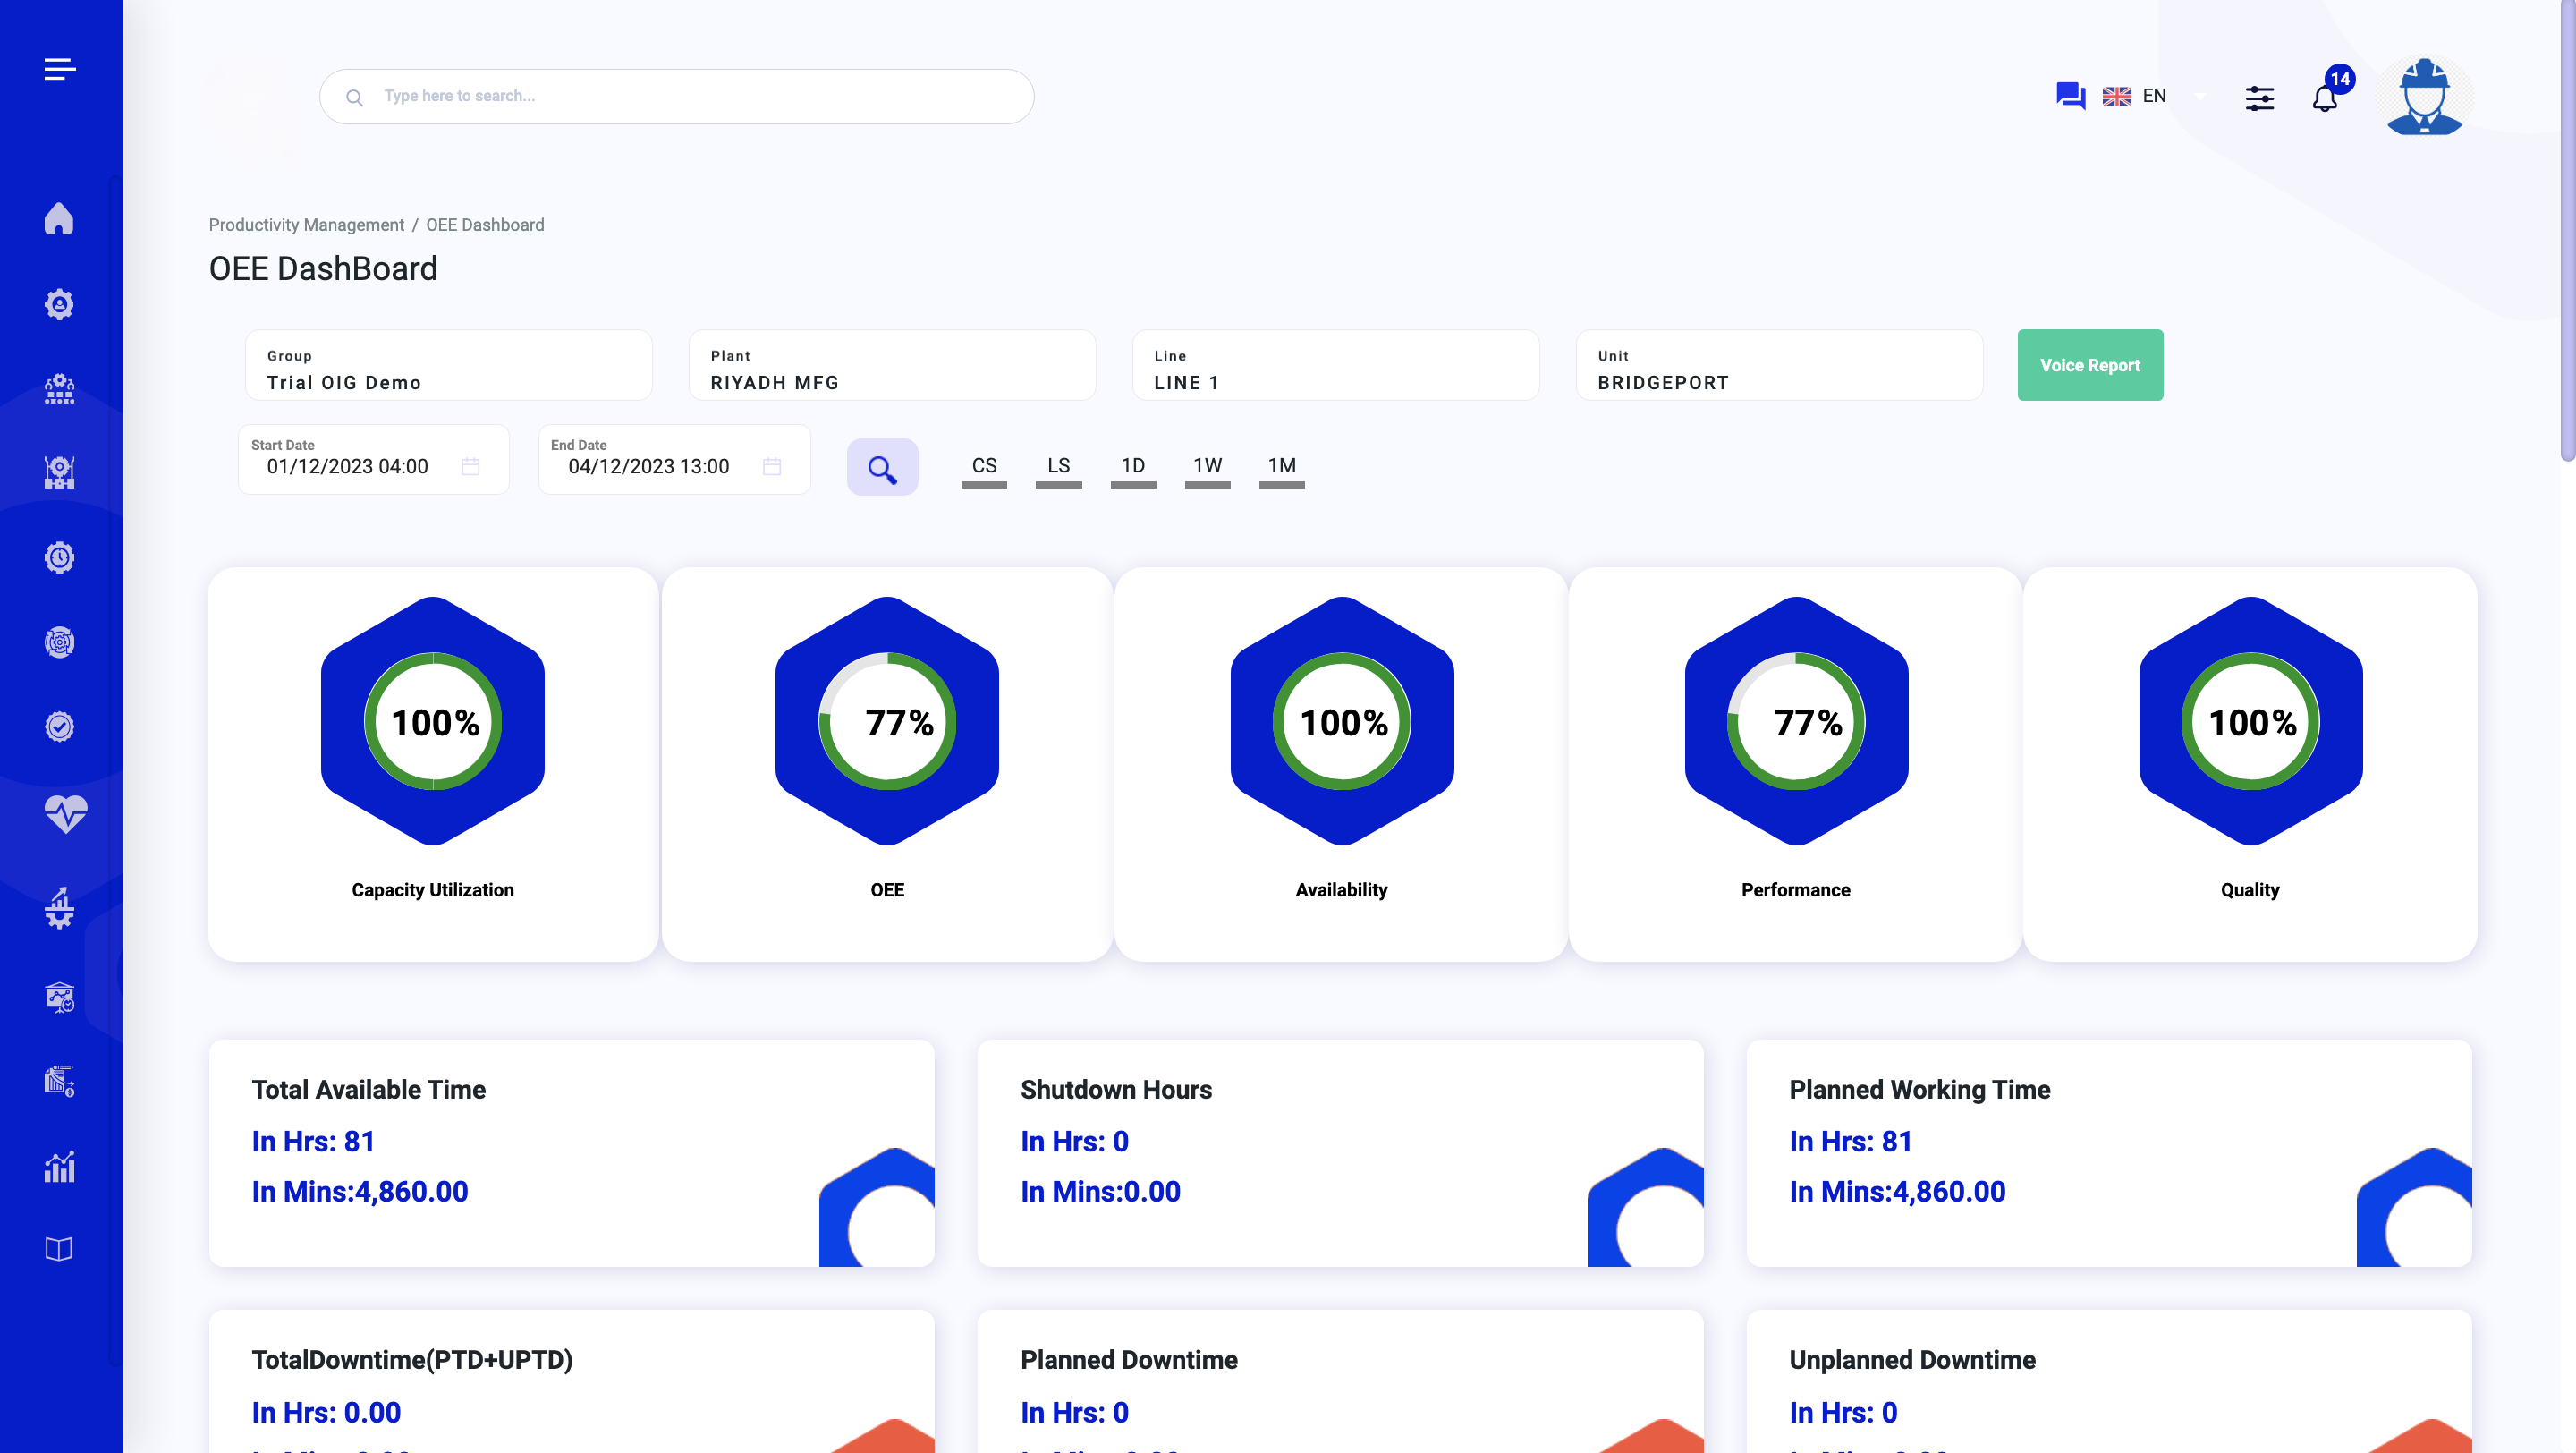
Task: Click the Quality 100% gauge
Action: click(2251, 721)
